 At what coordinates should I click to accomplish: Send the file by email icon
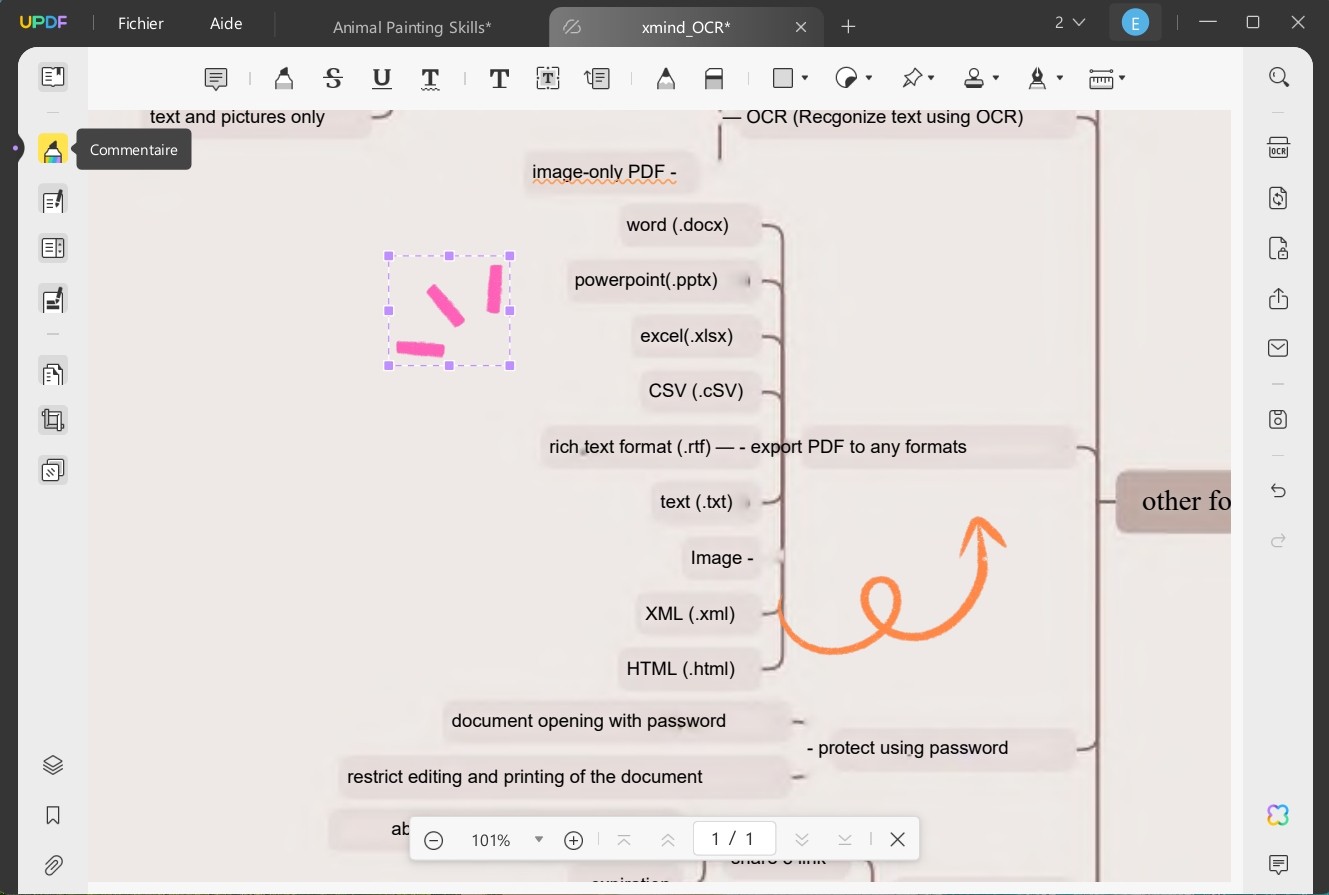coord(1278,348)
